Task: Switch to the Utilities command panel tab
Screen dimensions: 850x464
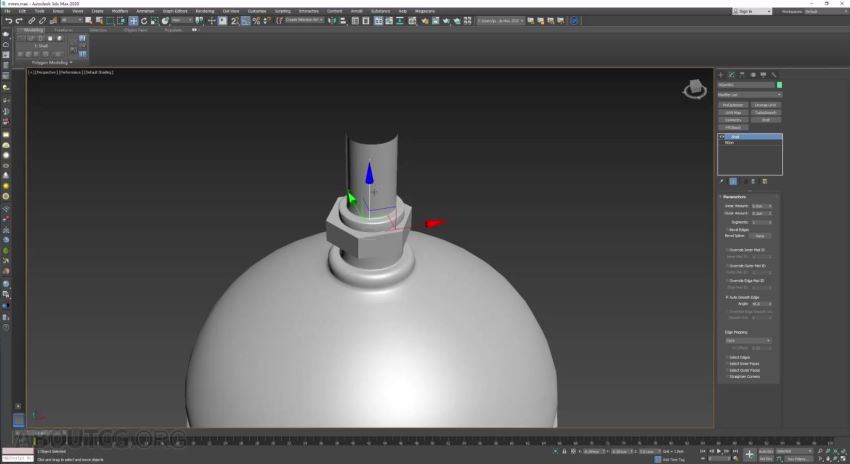Action: click(x=774, y=75)
